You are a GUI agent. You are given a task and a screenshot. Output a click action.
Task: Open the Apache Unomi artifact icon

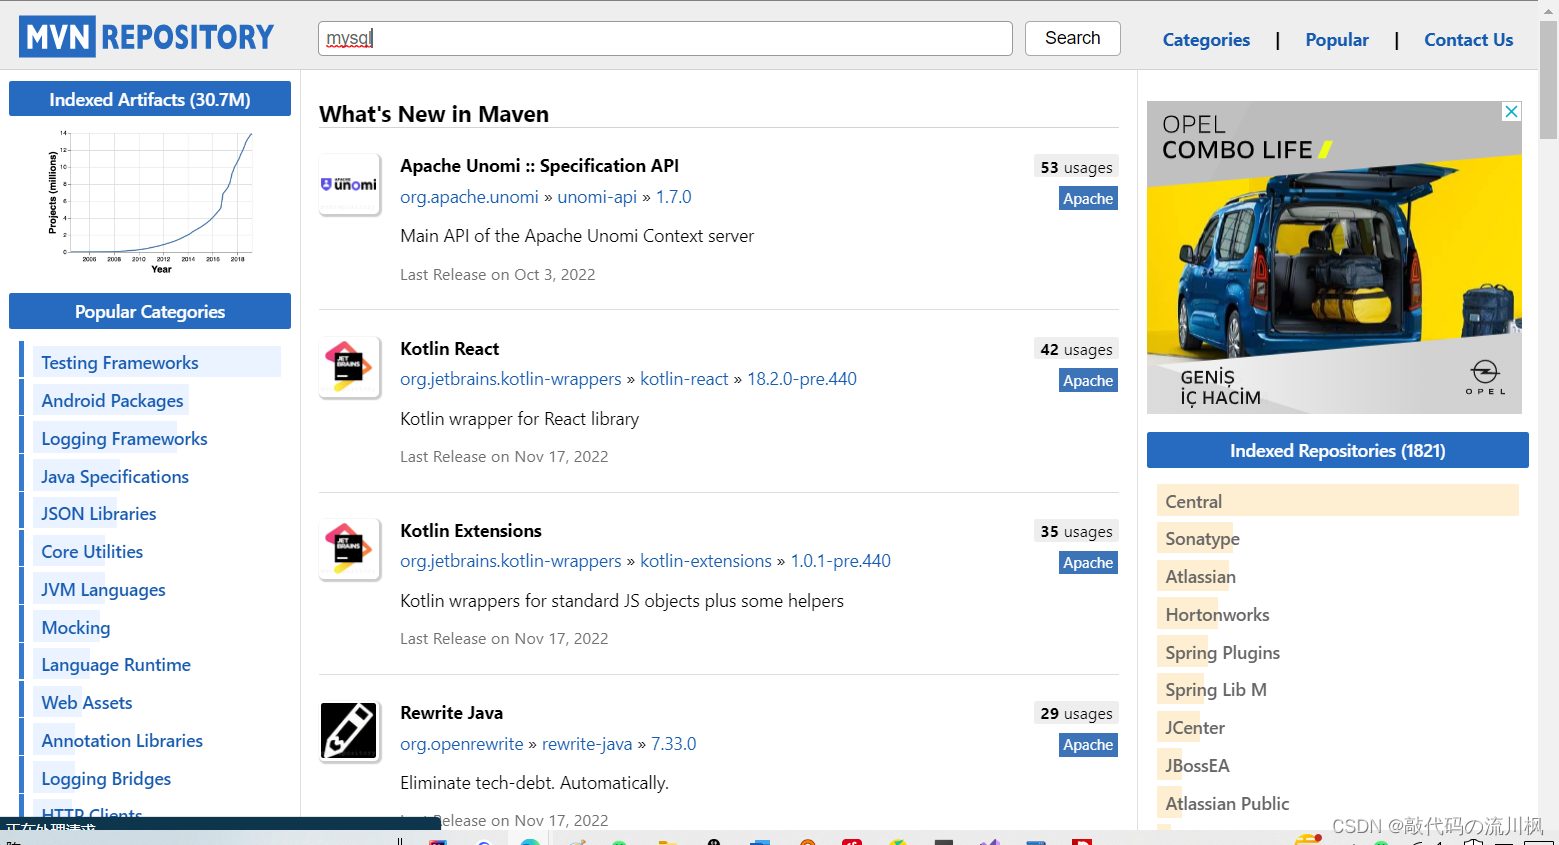pos(349,184)
